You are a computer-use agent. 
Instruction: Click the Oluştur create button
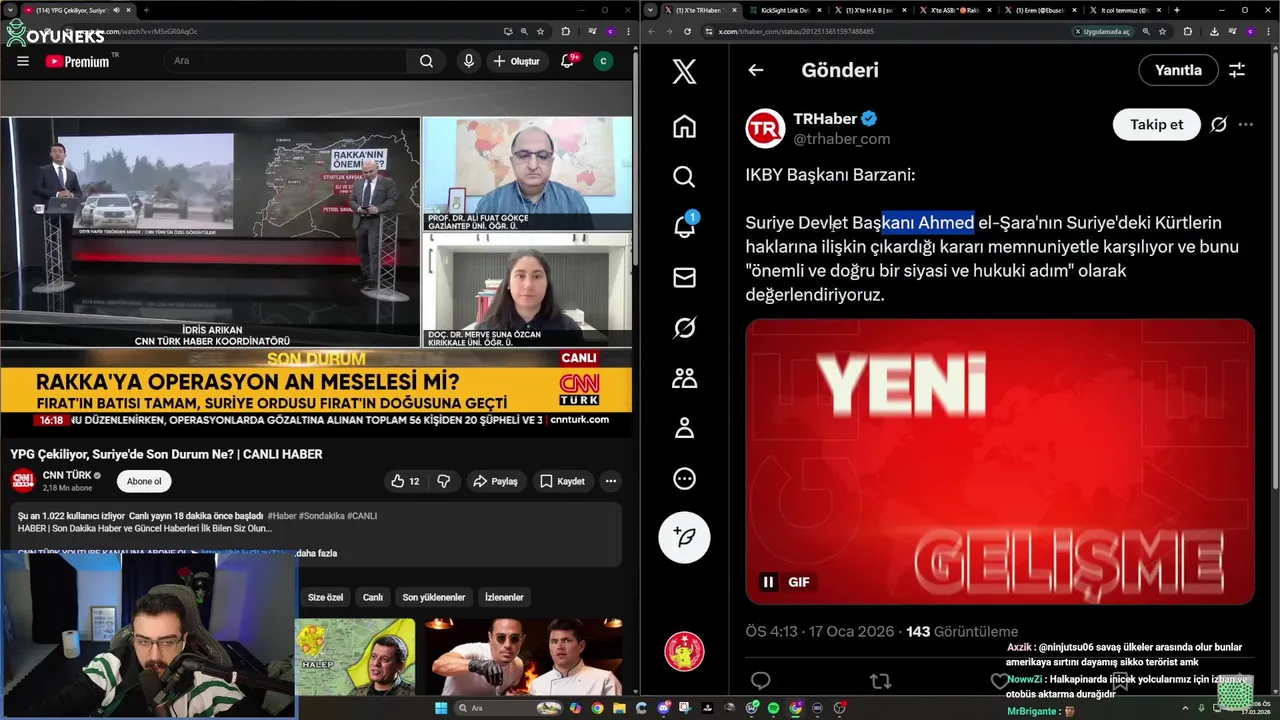[x=516, y=61]
